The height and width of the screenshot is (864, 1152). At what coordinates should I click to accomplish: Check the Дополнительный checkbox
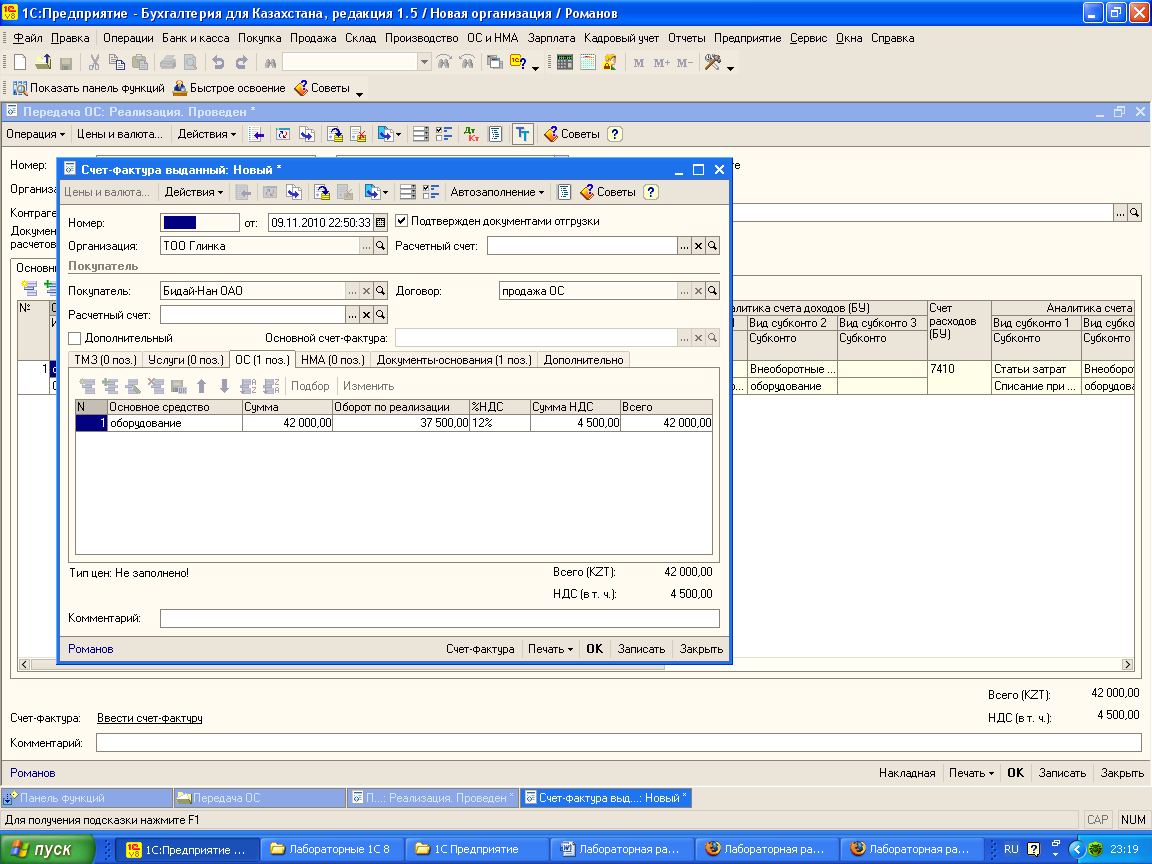(x=74, y=338)
